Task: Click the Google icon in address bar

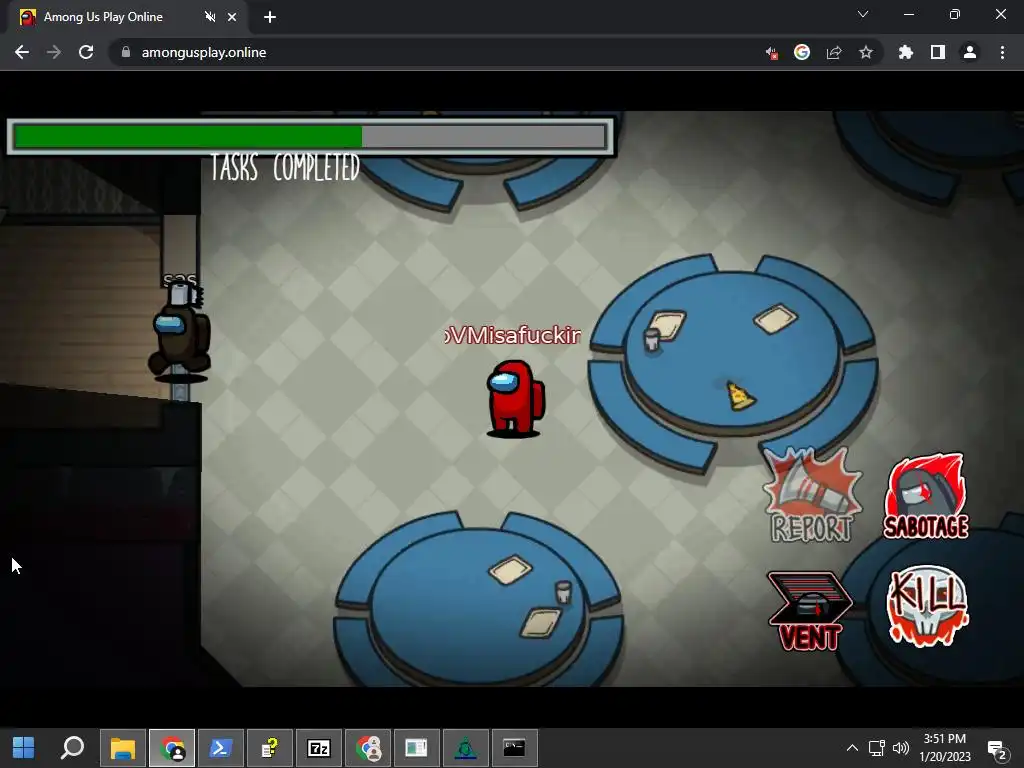Action: pyautogui.click(x=802, y=52)
